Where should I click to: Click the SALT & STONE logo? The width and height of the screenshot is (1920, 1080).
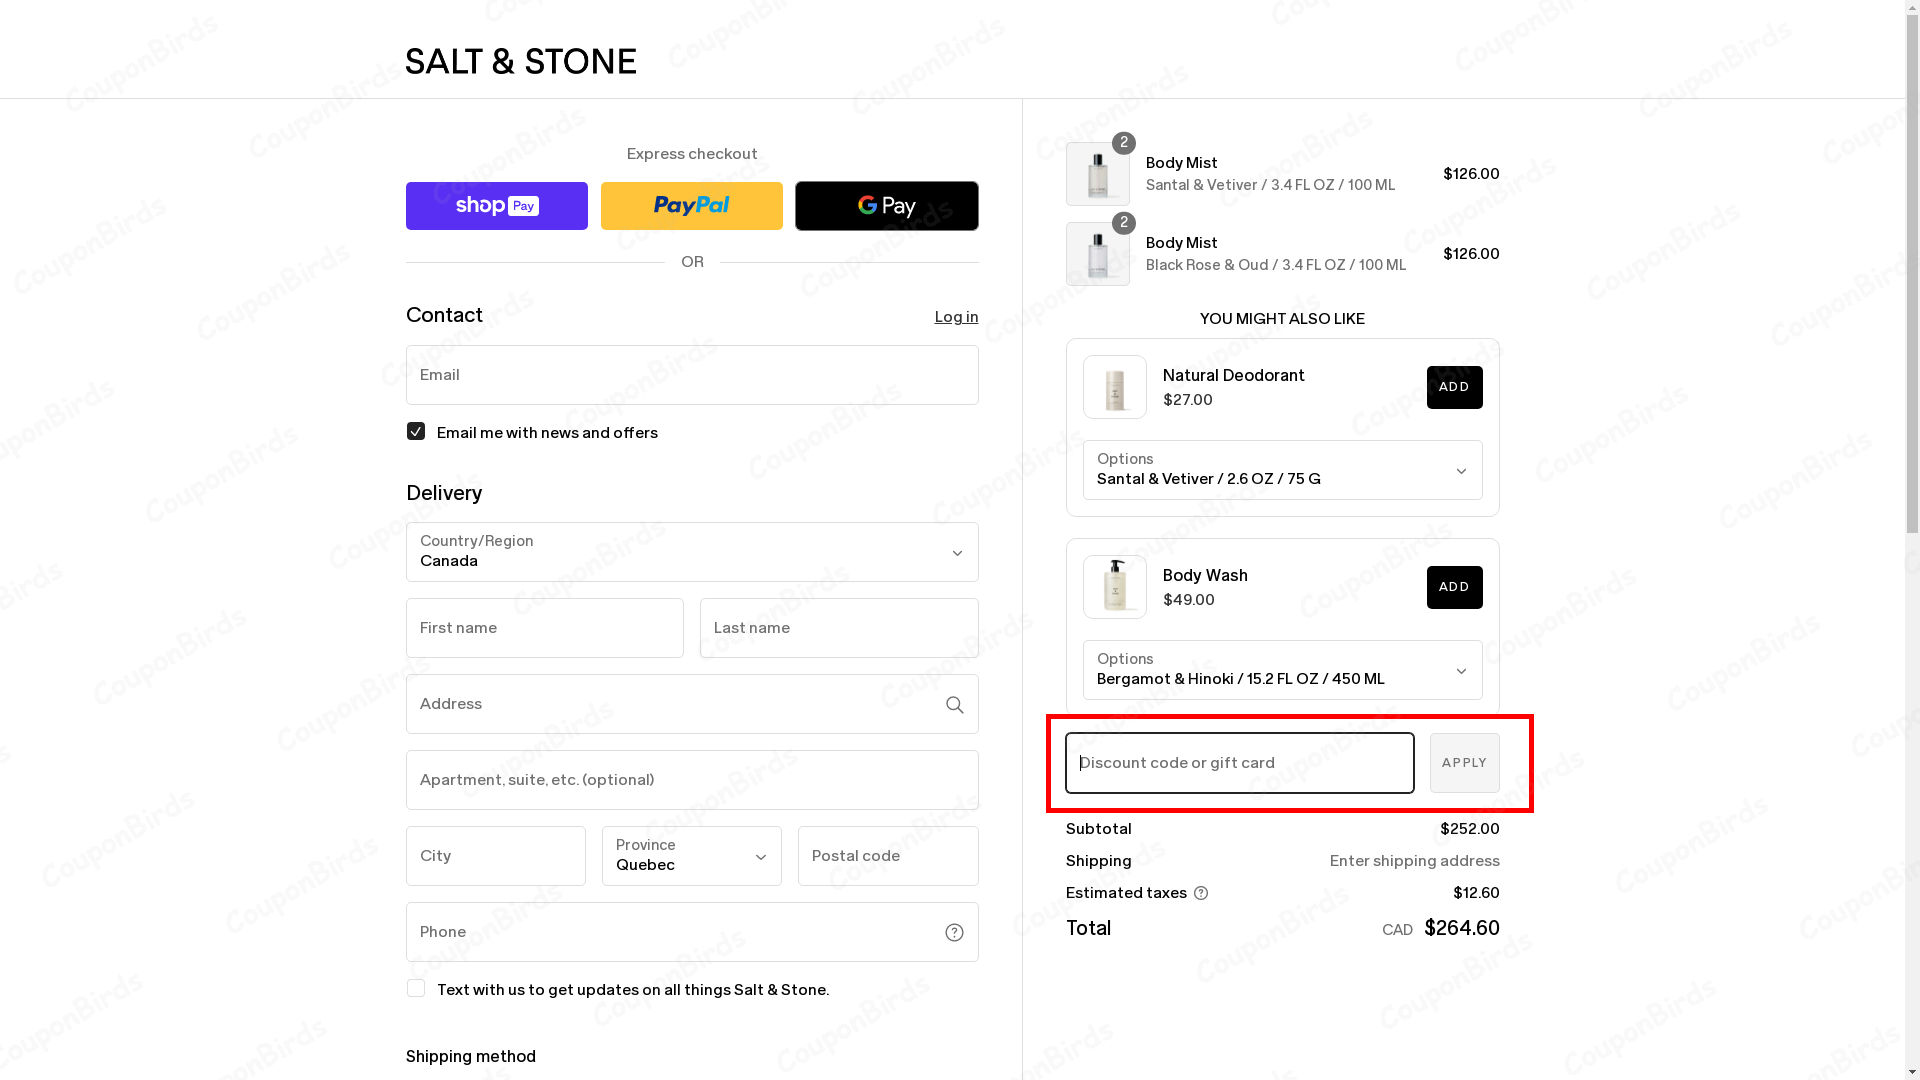pyautogui.click(x=520, y=61)
